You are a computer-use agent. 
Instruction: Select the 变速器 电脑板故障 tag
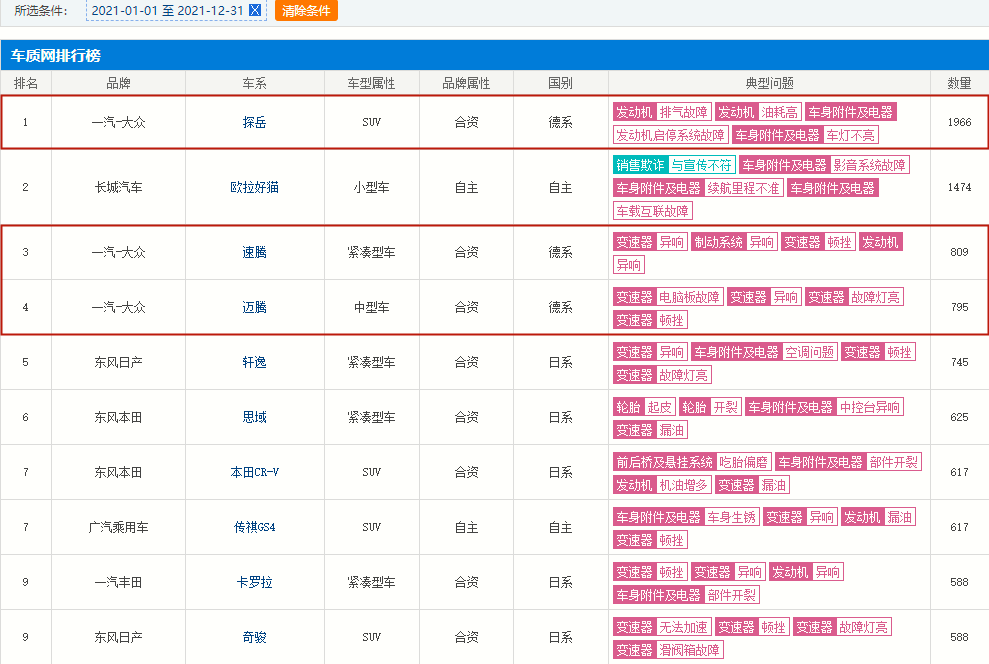pyautogui.click(x=668, y=297)
